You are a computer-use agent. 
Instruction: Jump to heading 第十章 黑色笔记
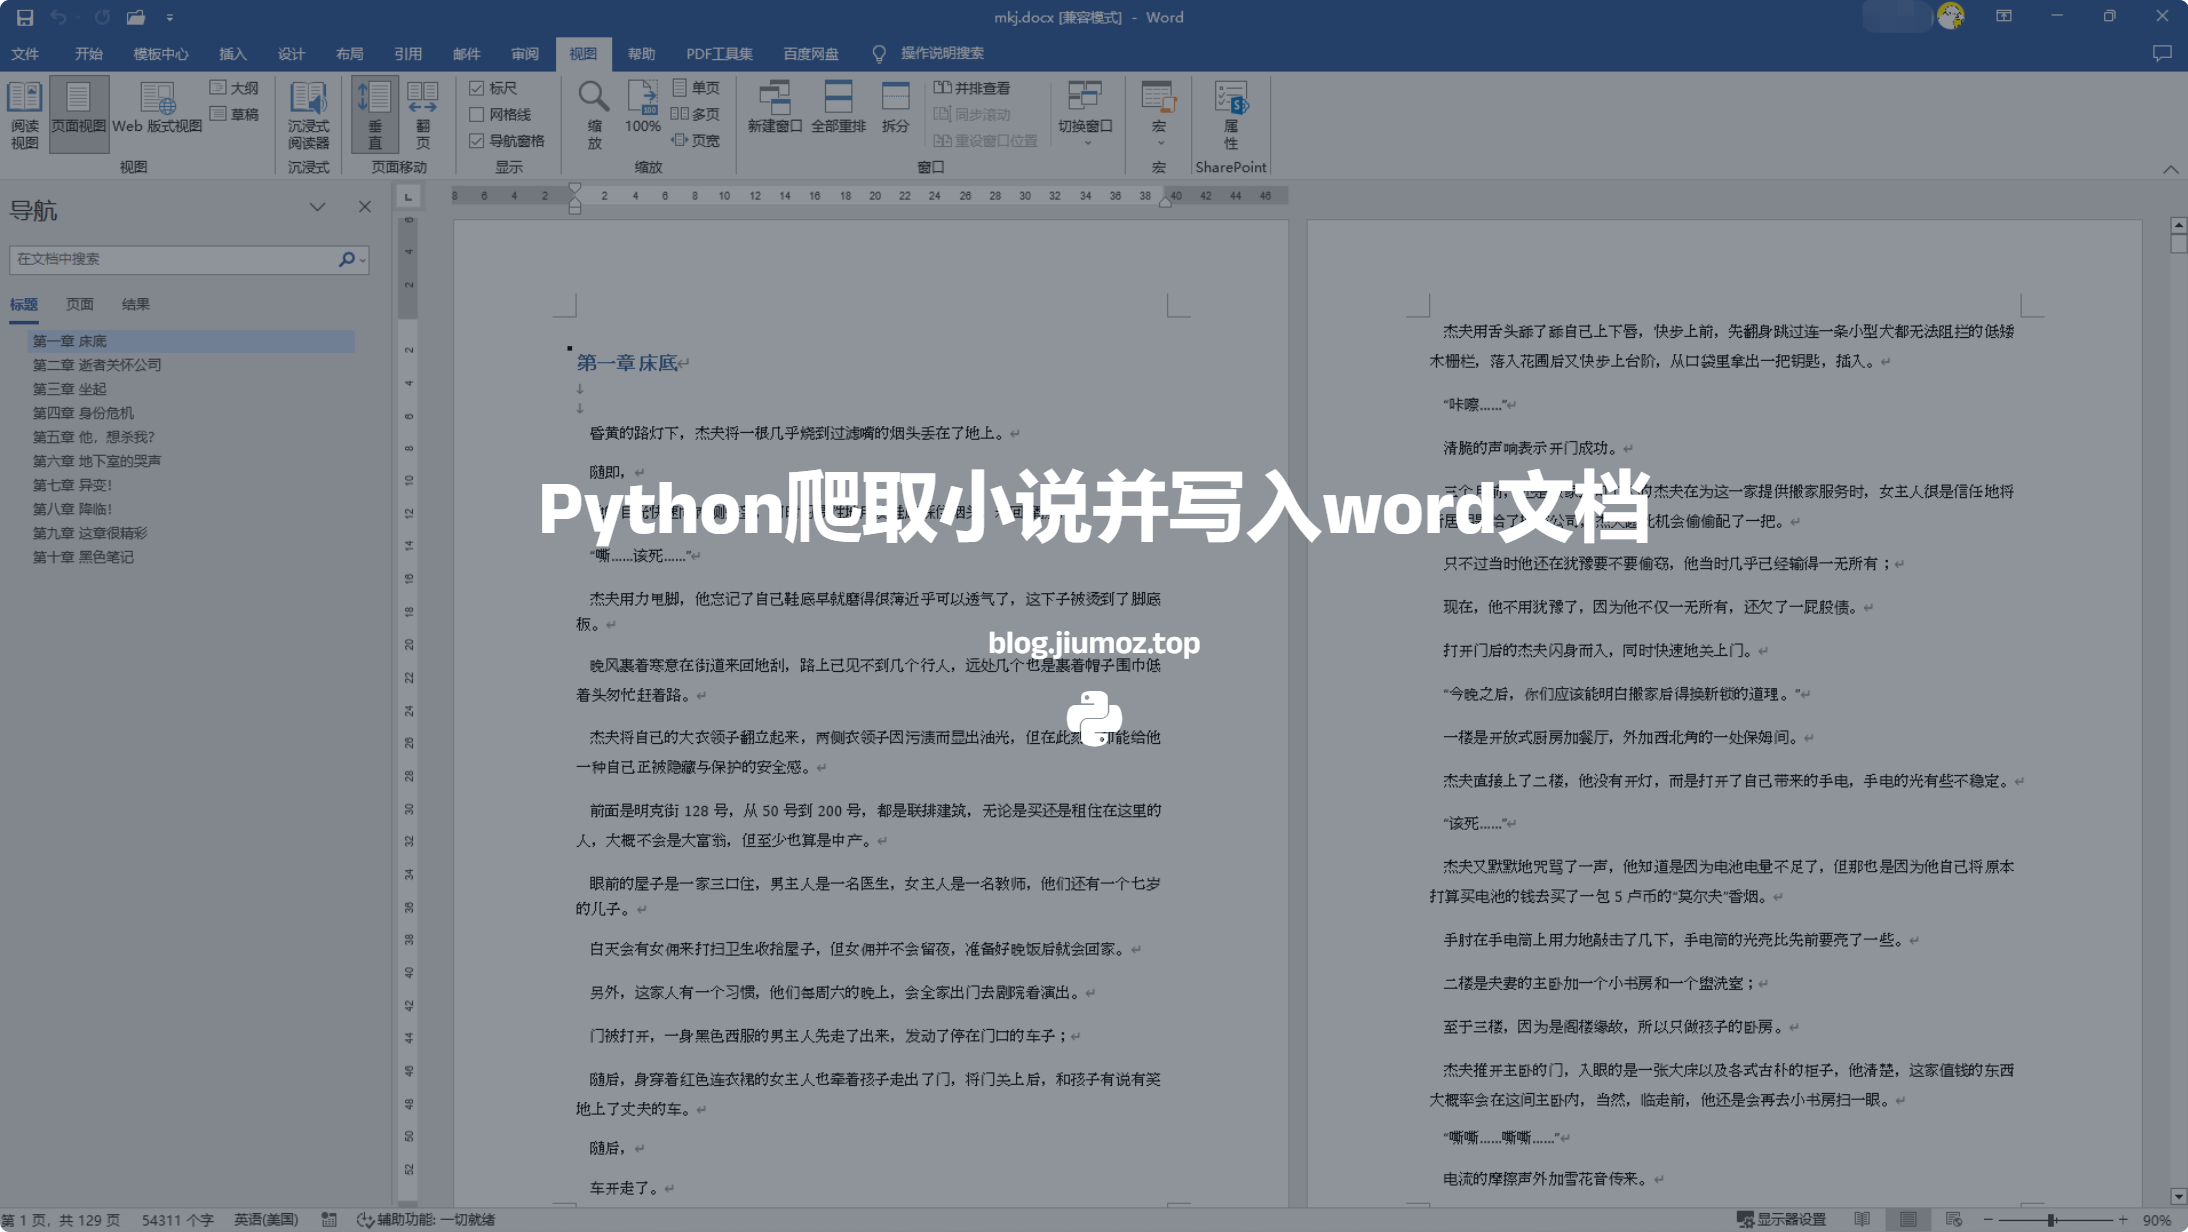click(83, 557)
